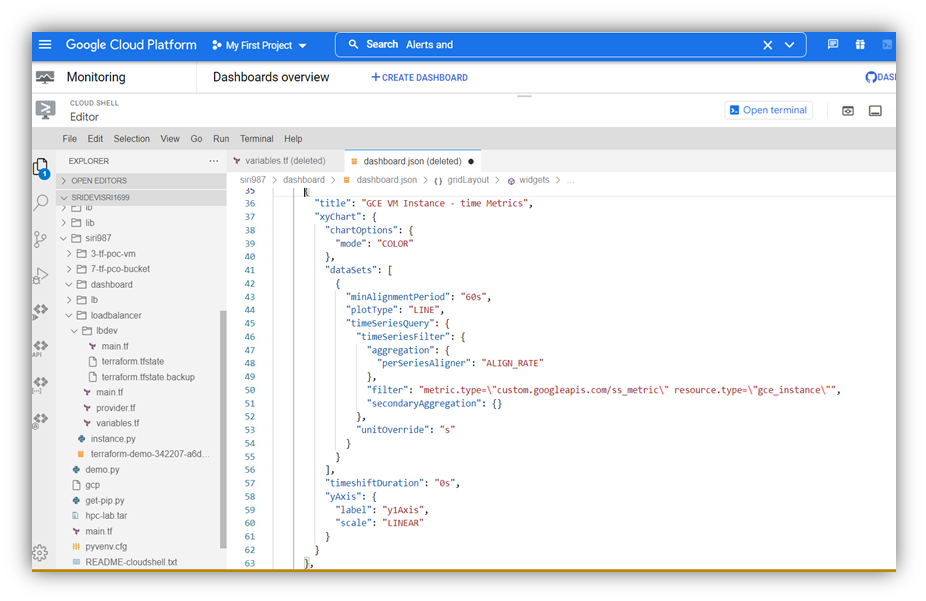Open the Edit menu
Image resolution: width=926 pixels, height=601 pixels.
tap(95, 139)
